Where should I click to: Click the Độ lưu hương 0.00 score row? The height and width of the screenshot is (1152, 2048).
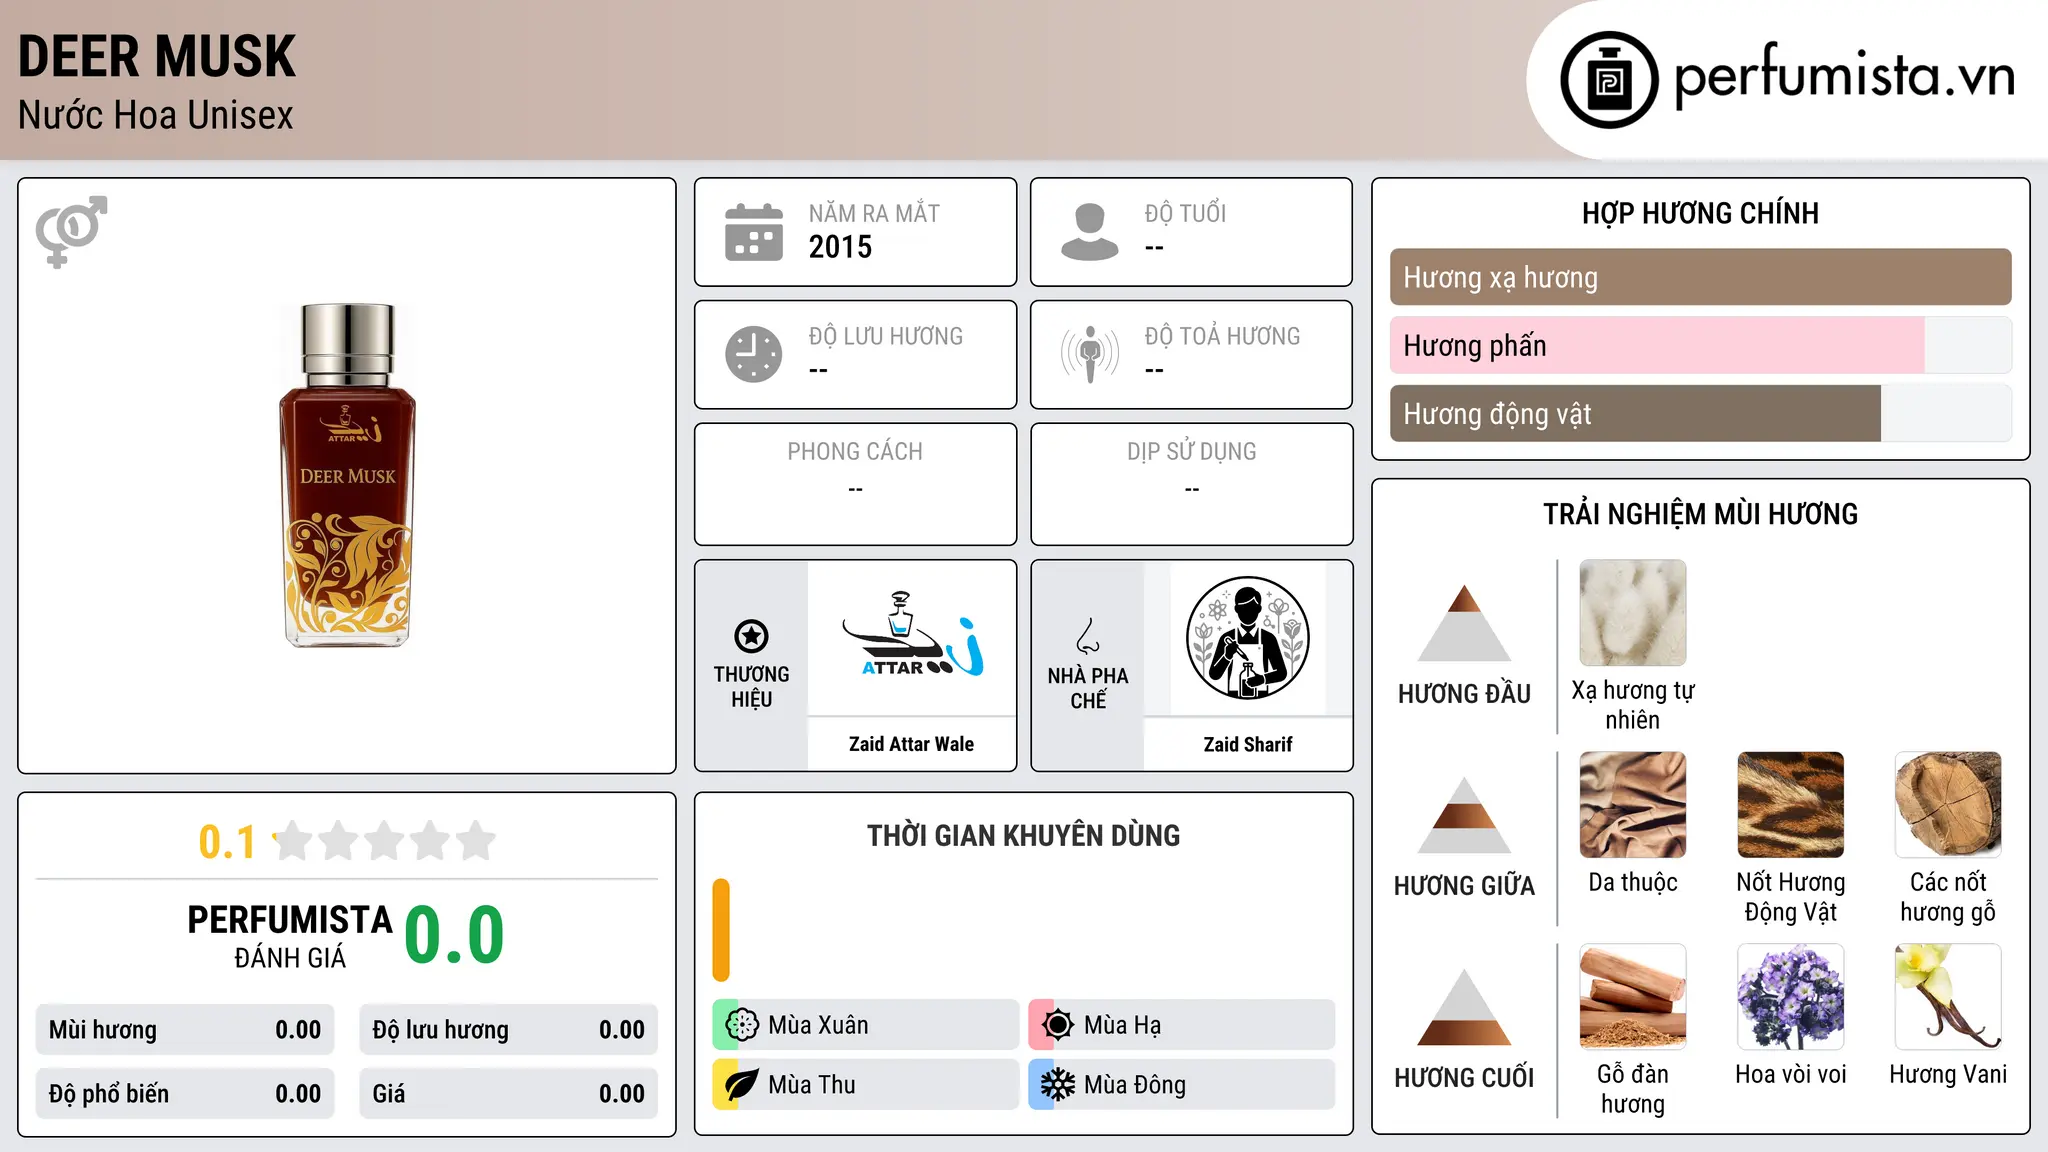509,1030
